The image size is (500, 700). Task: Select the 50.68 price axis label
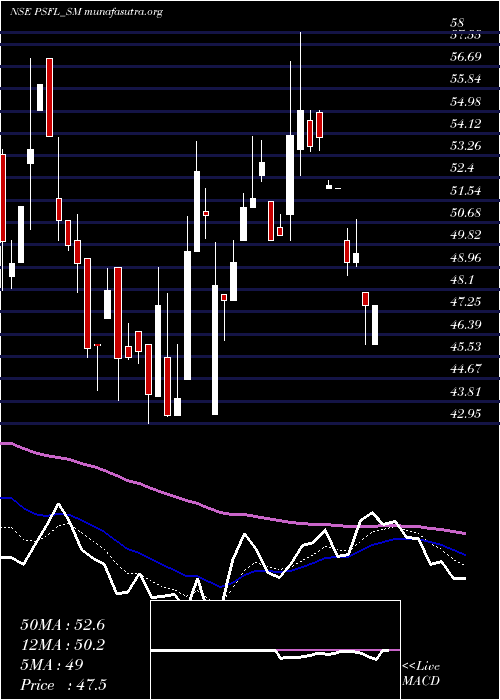point(466,213)
